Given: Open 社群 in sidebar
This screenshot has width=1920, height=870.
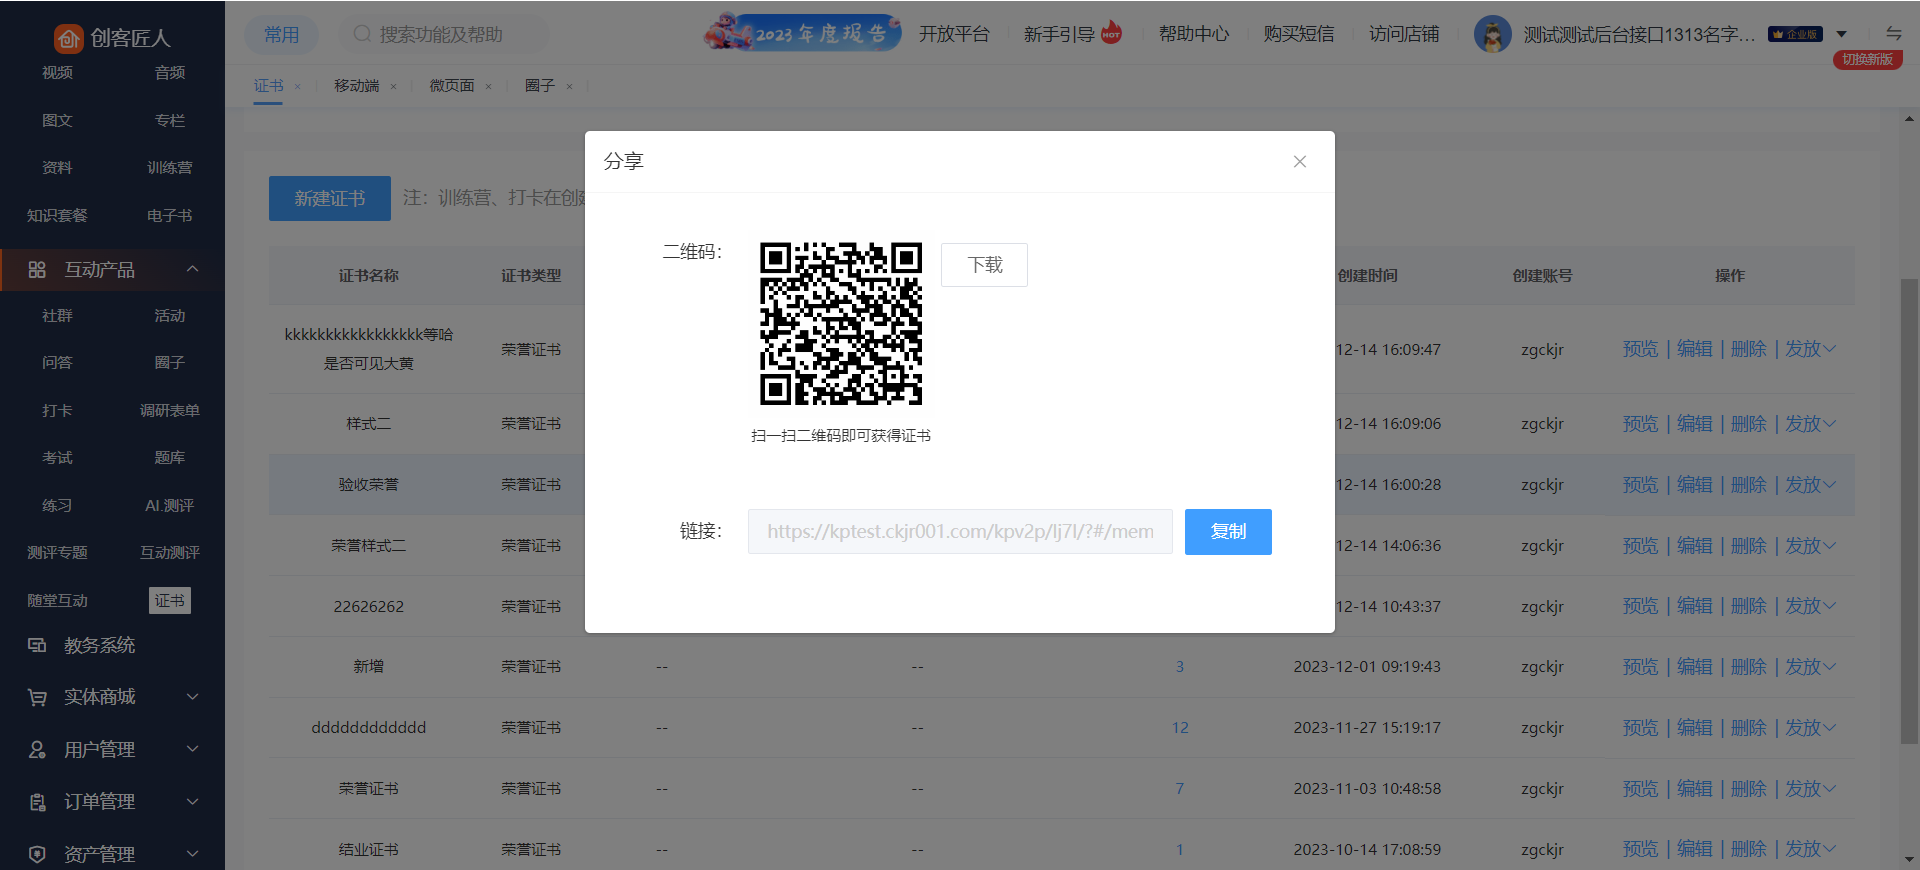Looking at the screenshot, I should (57, 315).
